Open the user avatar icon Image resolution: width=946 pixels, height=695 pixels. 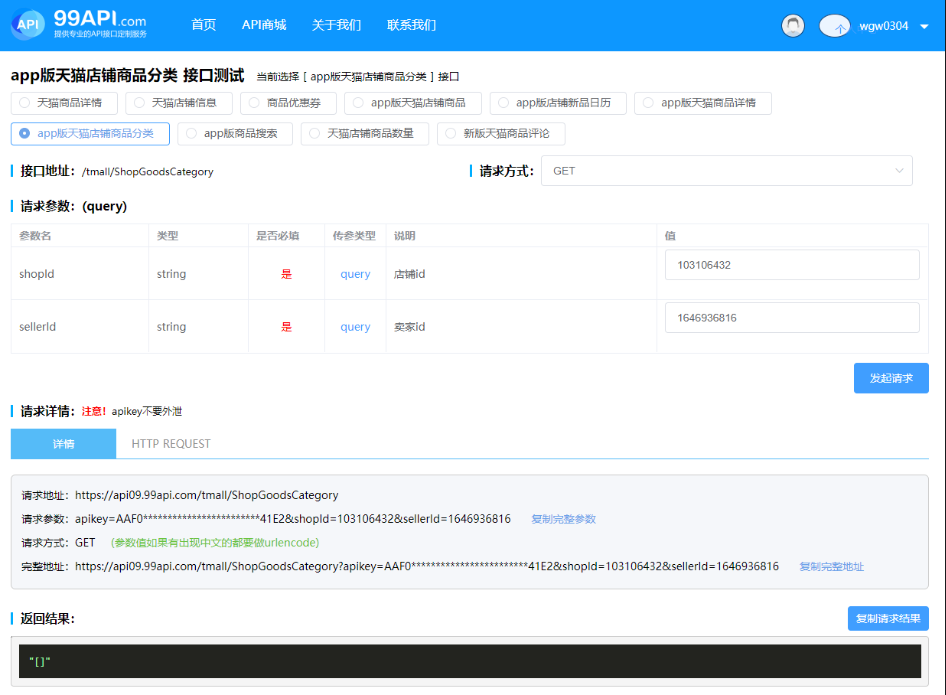[x=793, y=25]
